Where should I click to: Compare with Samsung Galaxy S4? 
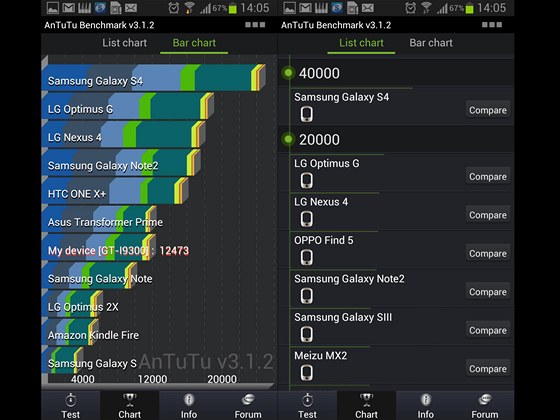coord(488,110)
